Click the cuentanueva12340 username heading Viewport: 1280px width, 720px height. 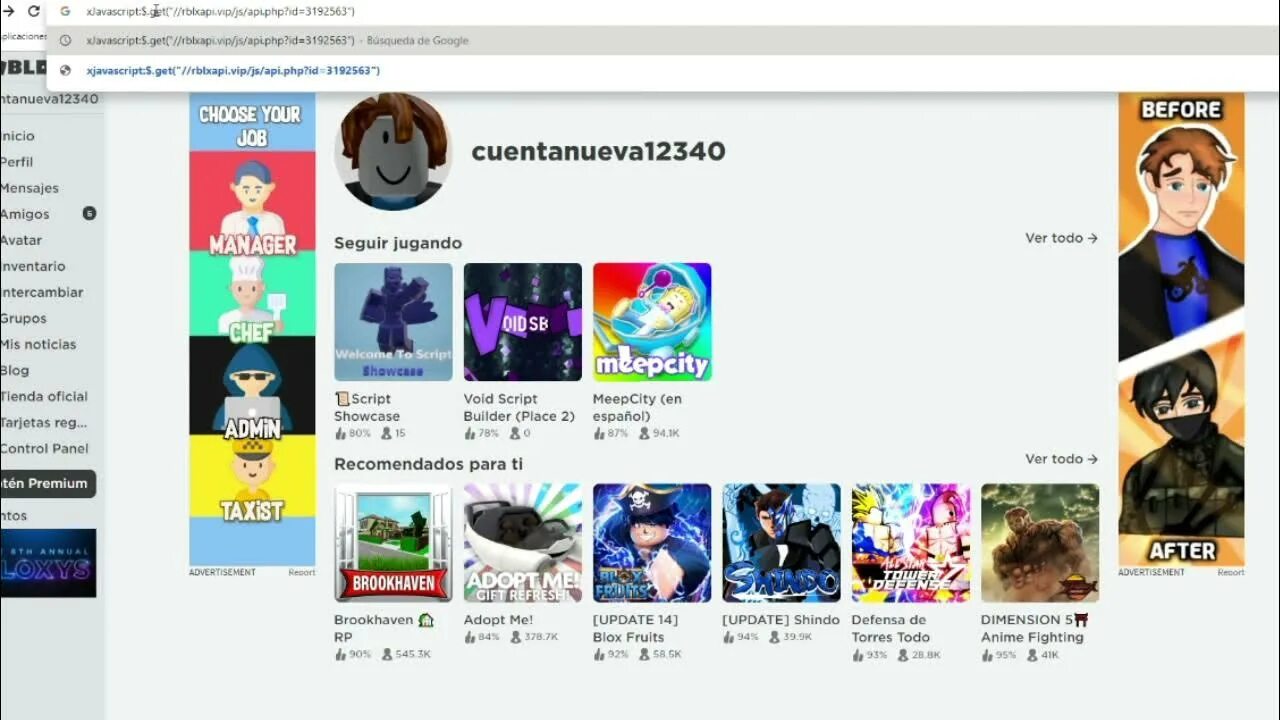click(x=598, y=151)
